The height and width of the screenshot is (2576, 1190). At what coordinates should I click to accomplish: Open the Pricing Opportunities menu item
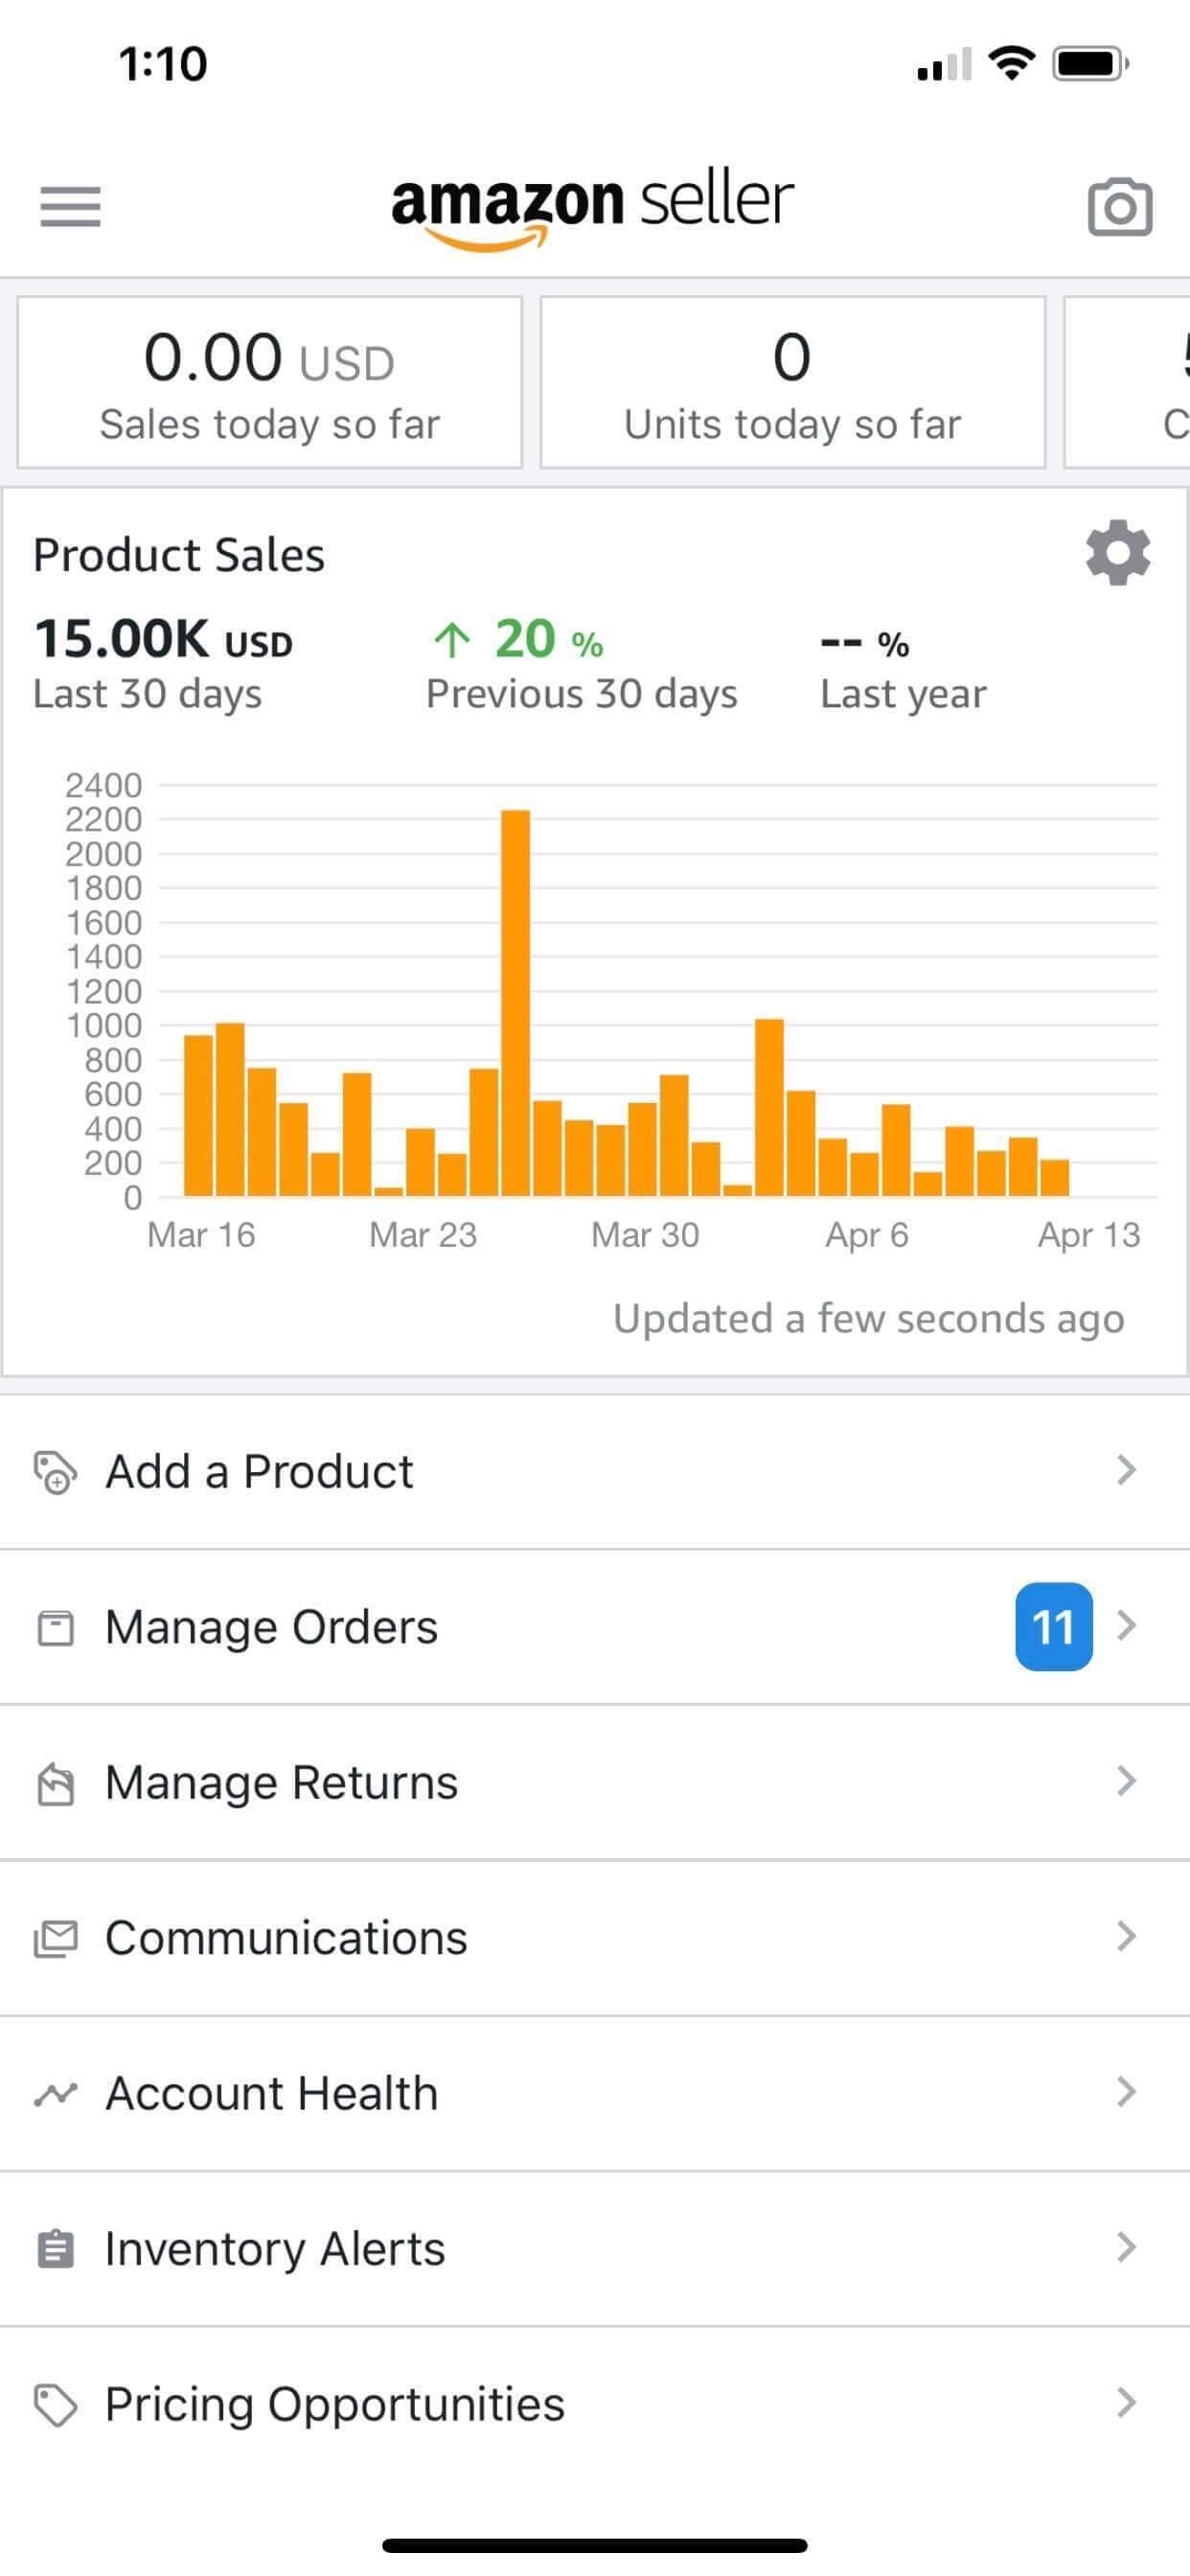tap(335, 2404)
